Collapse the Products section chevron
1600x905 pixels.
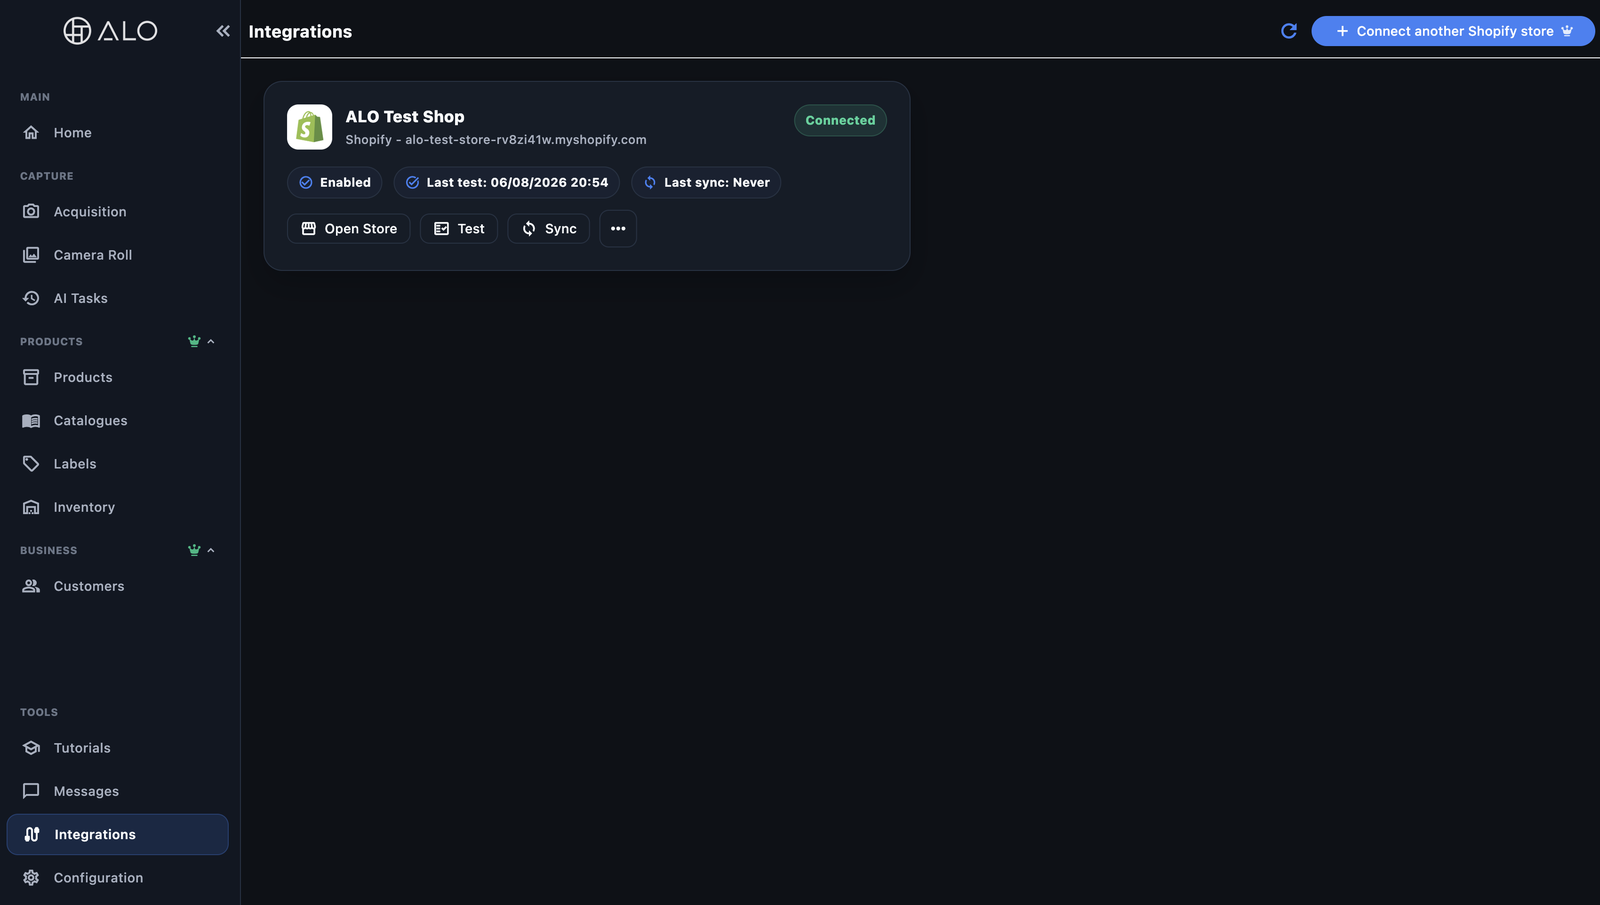(211, 342)
